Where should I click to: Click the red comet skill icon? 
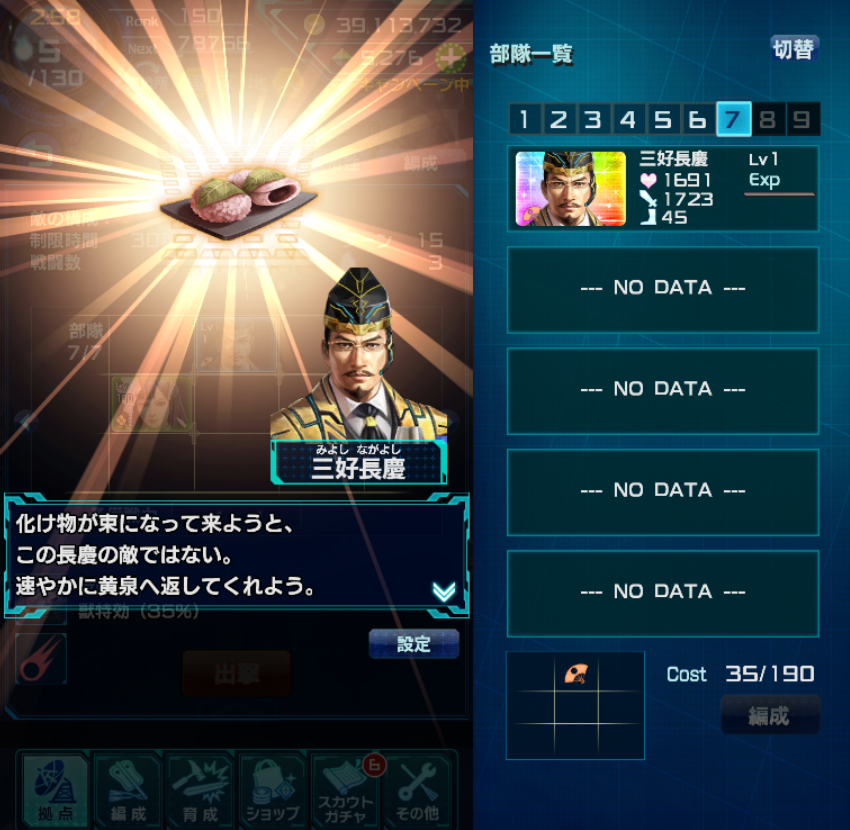click(41, 659)
